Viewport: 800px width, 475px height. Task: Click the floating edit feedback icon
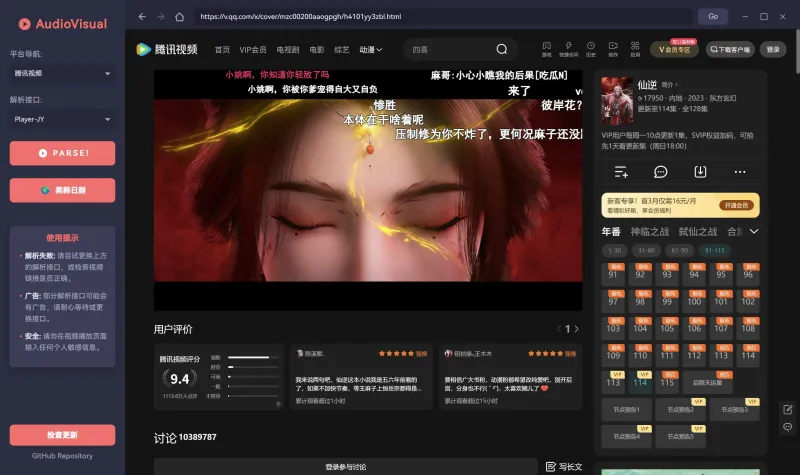coord(788,409)
